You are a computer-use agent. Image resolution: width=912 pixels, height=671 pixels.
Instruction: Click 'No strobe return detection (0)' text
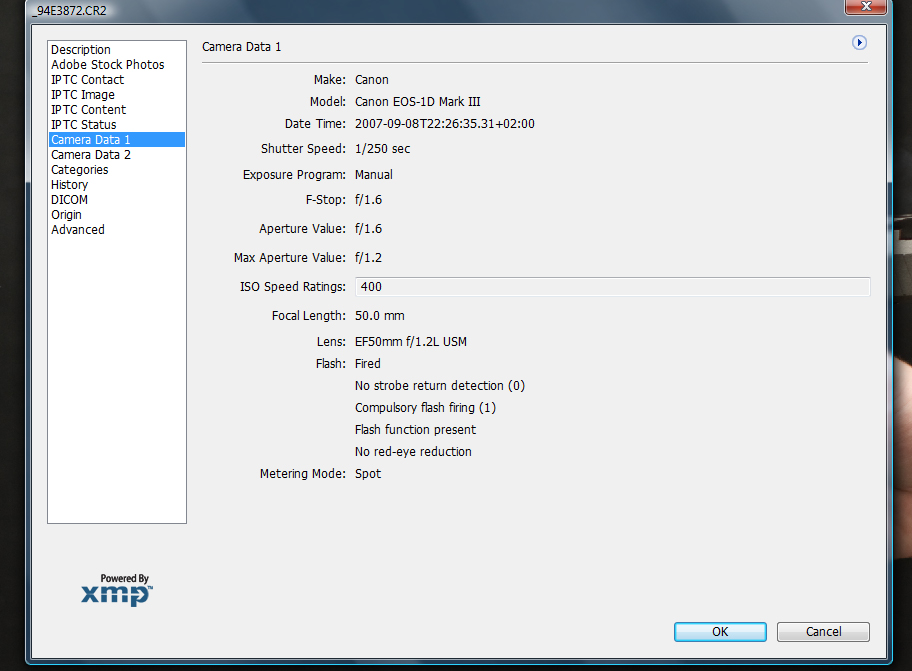(440, 386)
